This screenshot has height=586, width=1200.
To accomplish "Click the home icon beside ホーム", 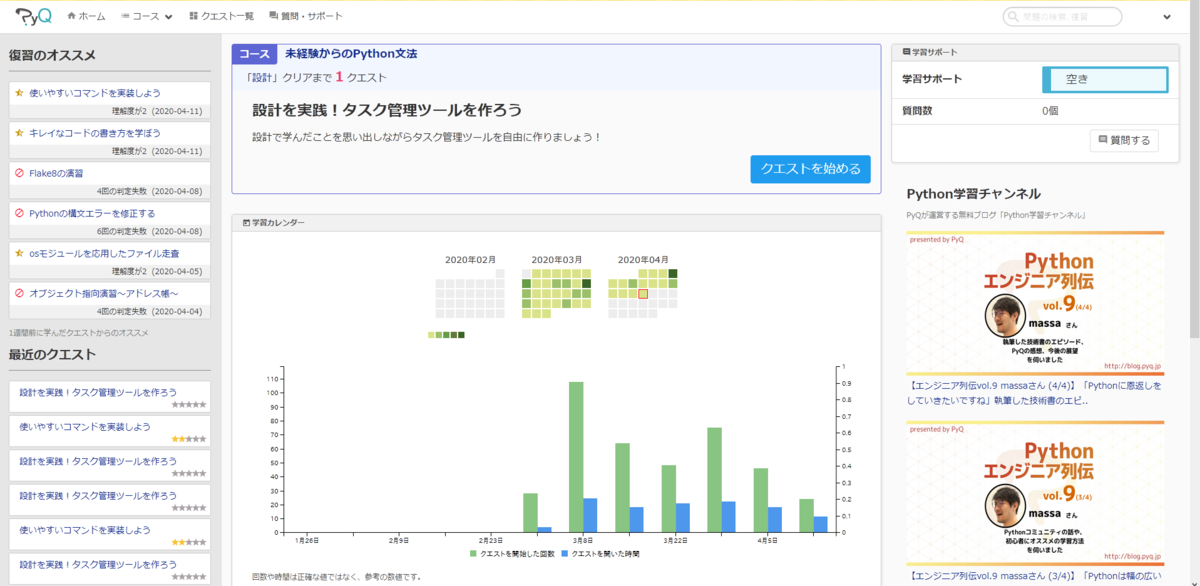I will (71, 16).
